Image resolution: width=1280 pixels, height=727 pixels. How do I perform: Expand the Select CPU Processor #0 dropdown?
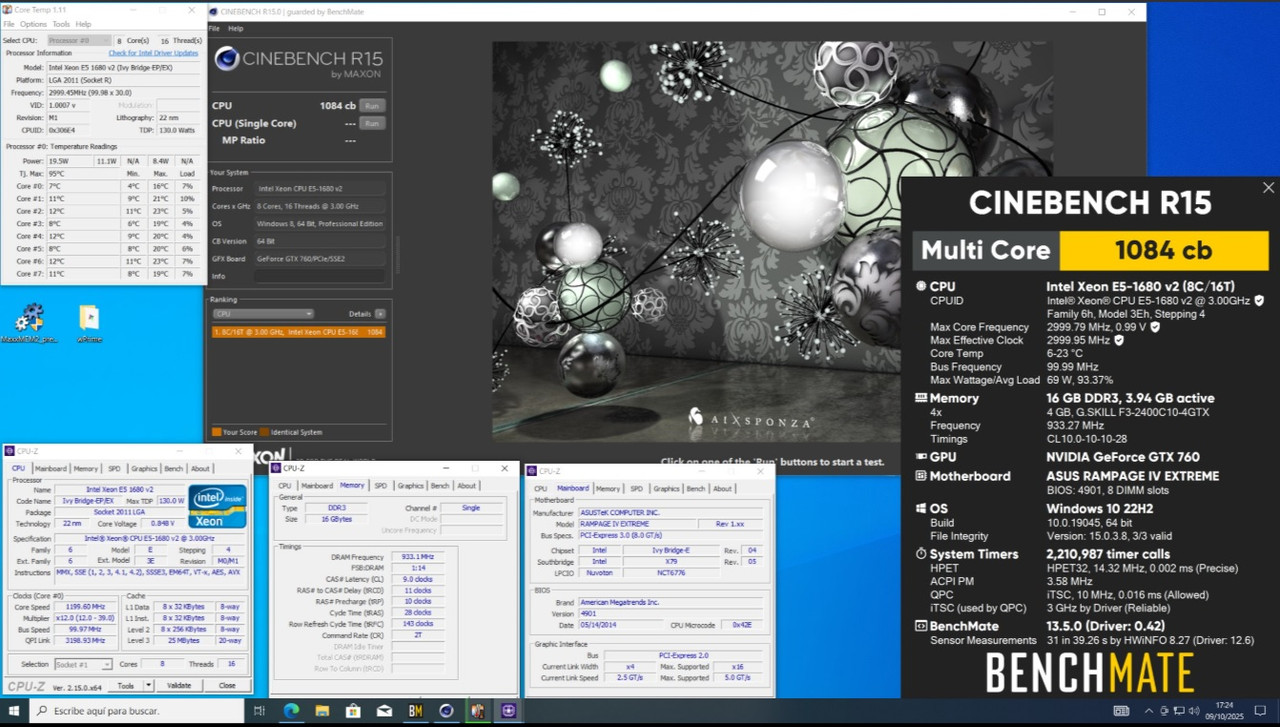click(79, 41)
